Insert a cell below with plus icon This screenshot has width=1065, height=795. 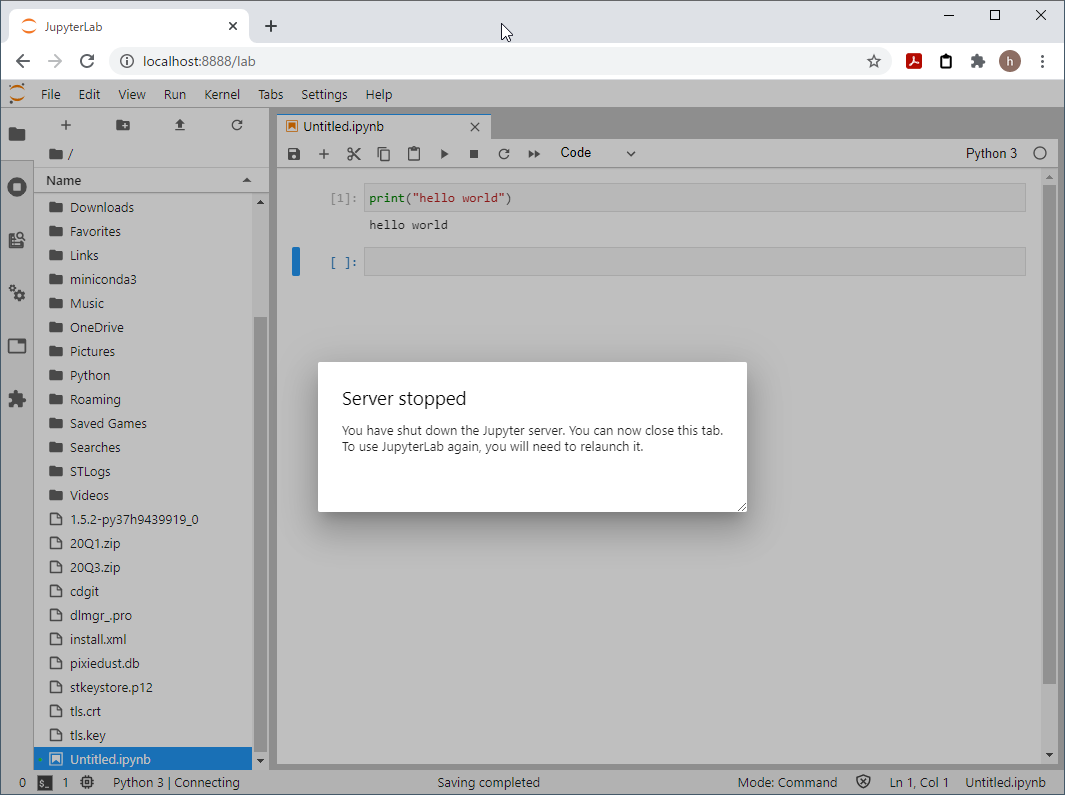tap(324, 154)
